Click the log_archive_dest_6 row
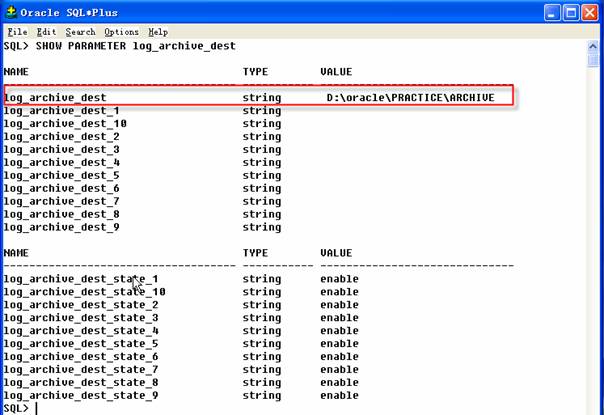Screen dimensions: 604x415 click(x=143, y=188)
